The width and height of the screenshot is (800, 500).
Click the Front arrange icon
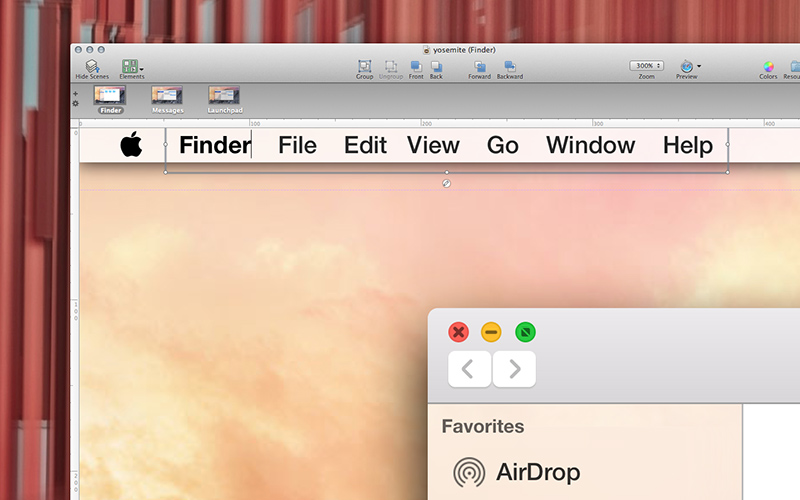[416, 66]
